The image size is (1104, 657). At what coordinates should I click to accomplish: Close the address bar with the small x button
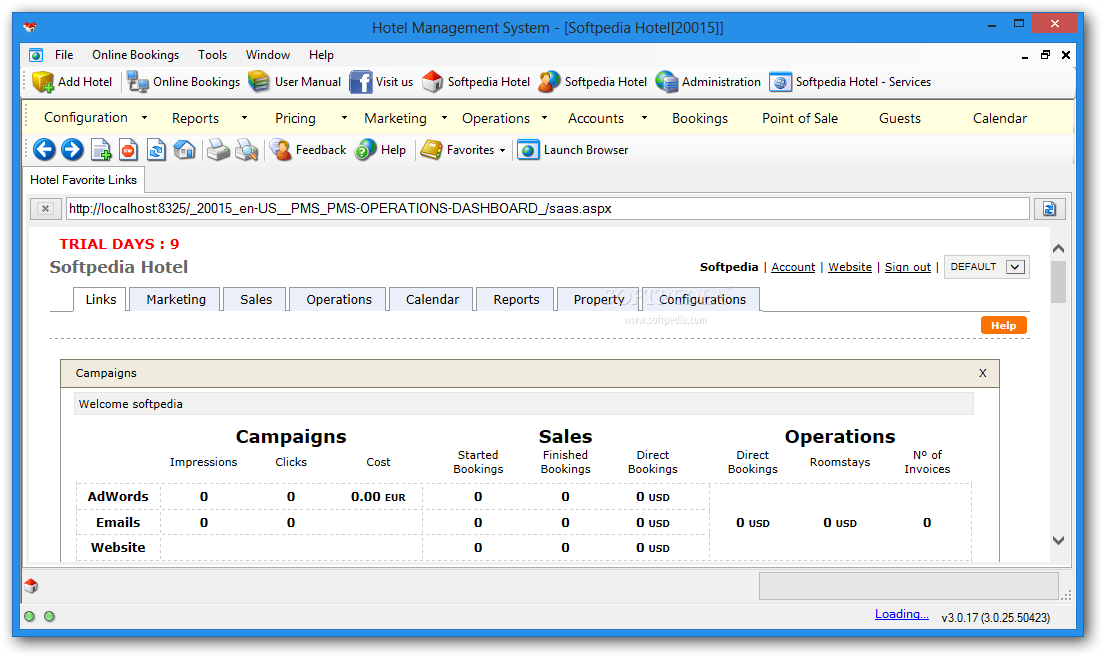pos(45,208)
